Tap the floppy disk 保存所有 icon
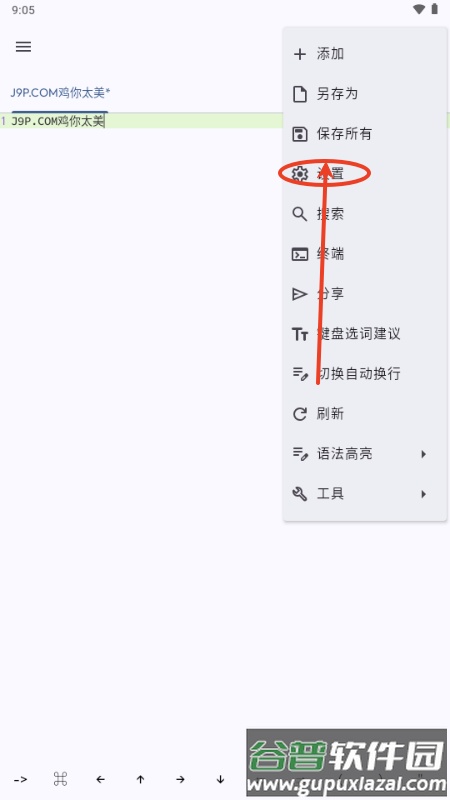Screen dimensions: 450x800 pos(300,134)
